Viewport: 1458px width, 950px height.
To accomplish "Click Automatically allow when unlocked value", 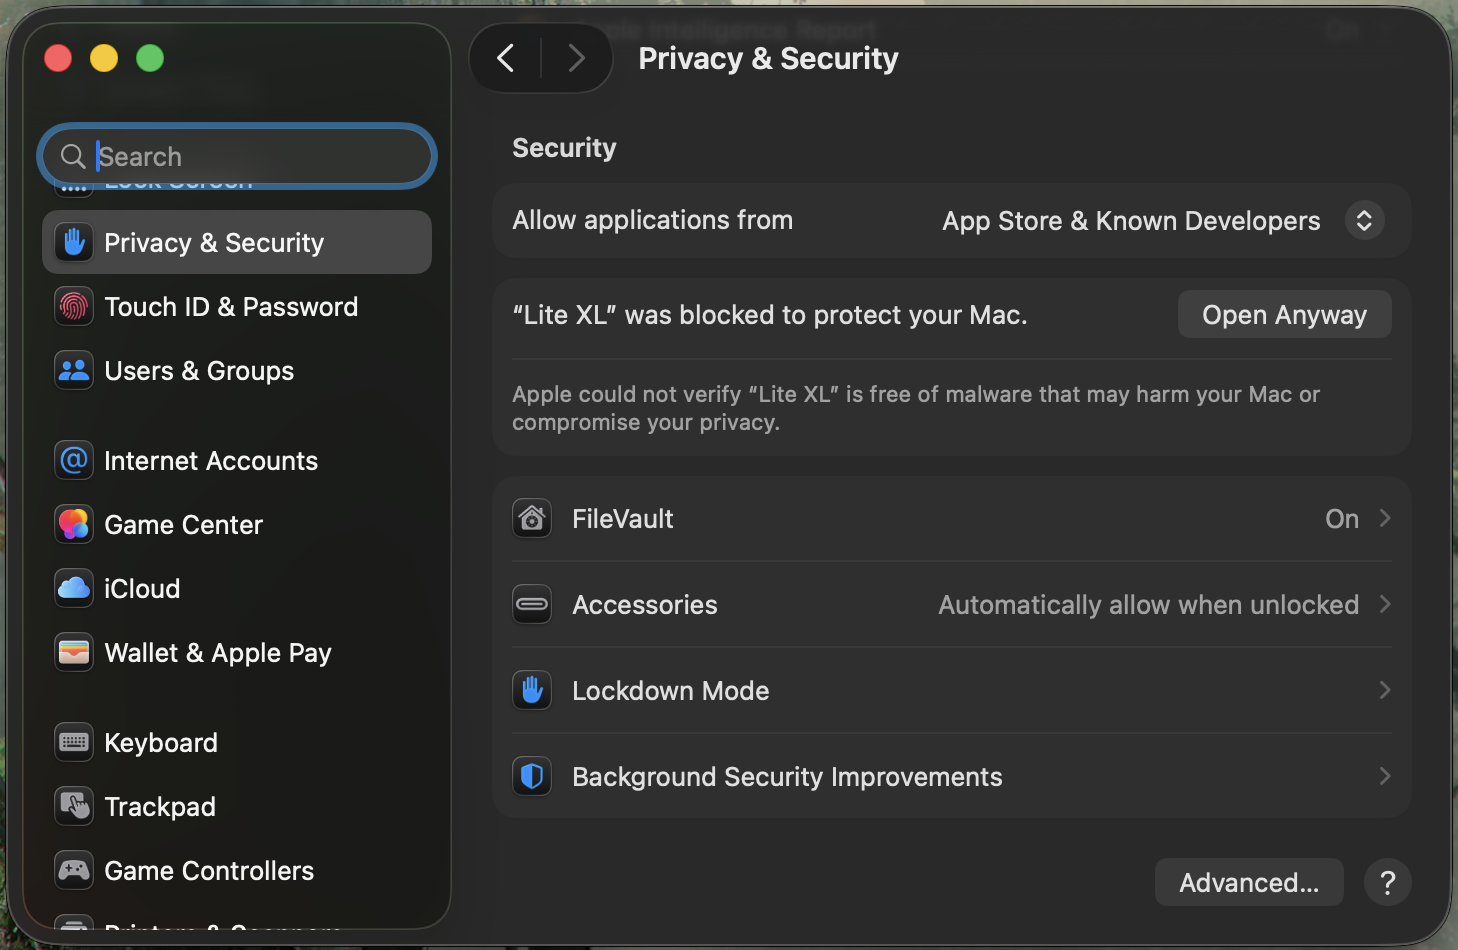I will (x=1148, y=604).
